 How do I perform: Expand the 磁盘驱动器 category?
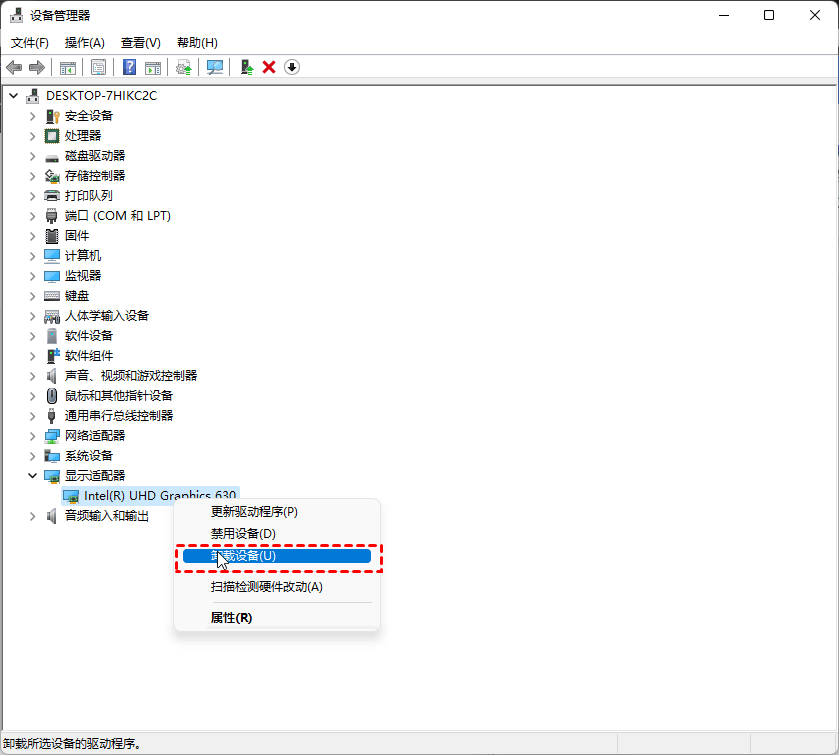[32, 156]
